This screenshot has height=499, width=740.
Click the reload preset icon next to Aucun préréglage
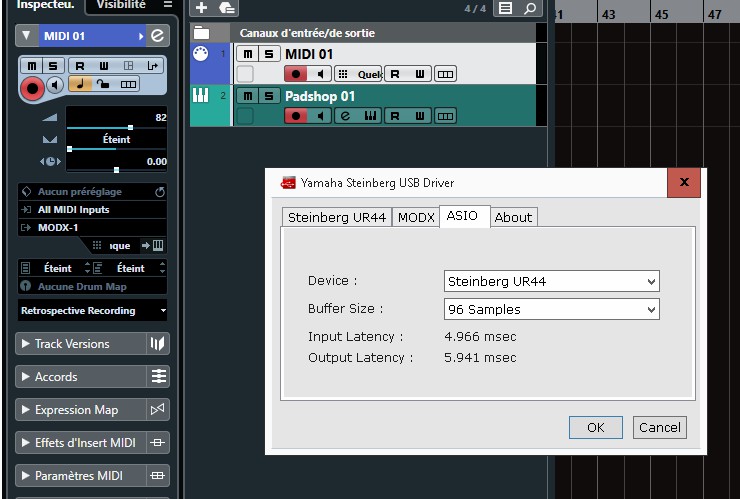pos(160,192)
